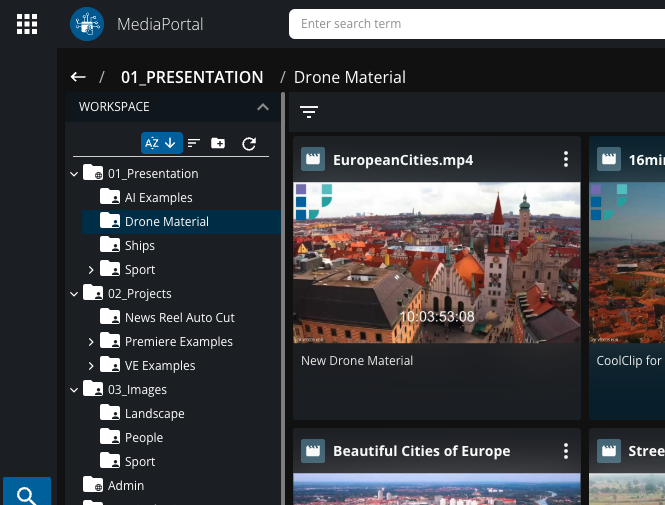Click the 01_PRESENTATION breadcrumb link

pos(192,77)
